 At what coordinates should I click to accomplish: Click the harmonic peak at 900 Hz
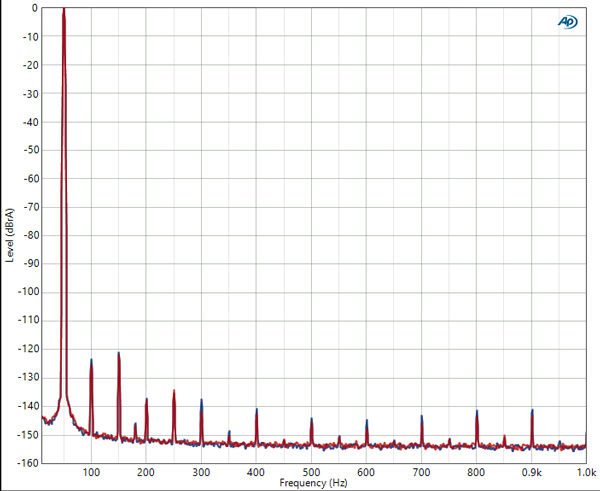click(x=532, y=412)
